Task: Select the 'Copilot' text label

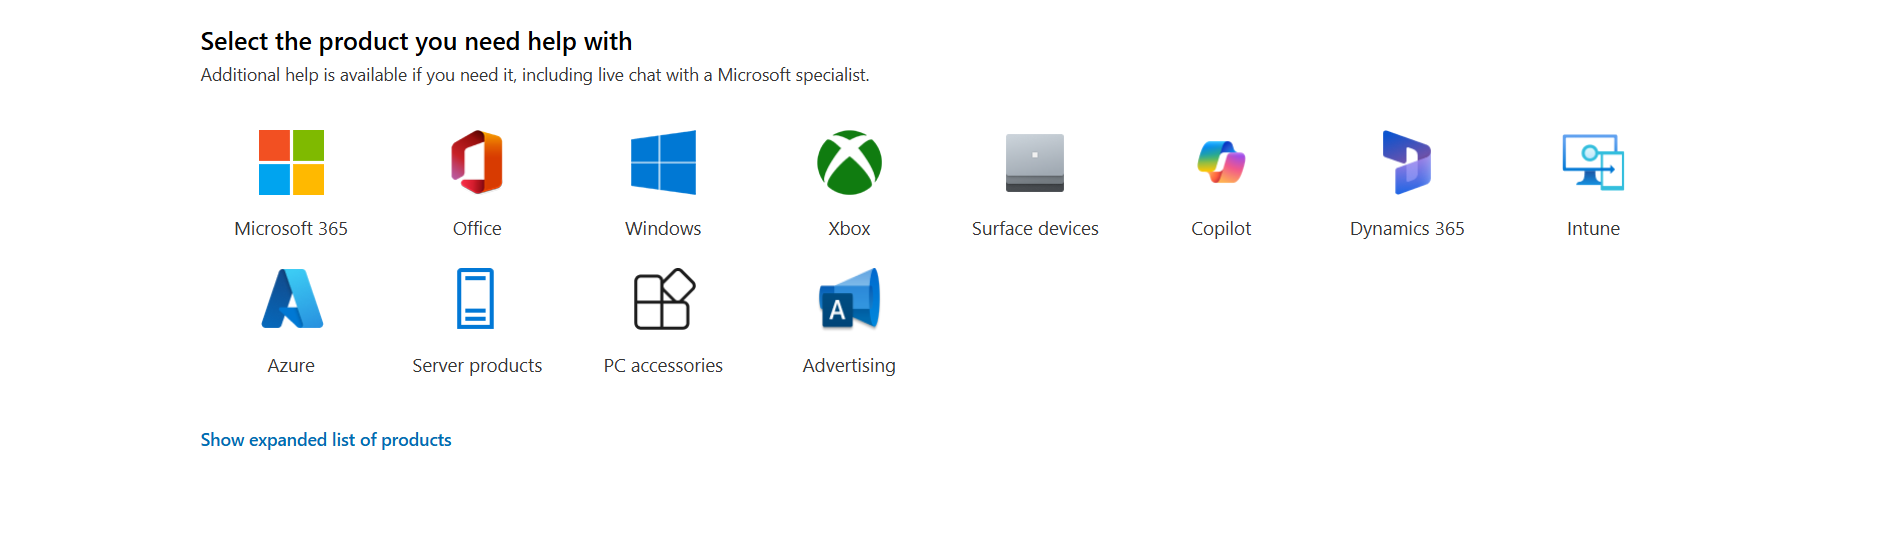Action: pyautogui.click(x=1221, y=229)
